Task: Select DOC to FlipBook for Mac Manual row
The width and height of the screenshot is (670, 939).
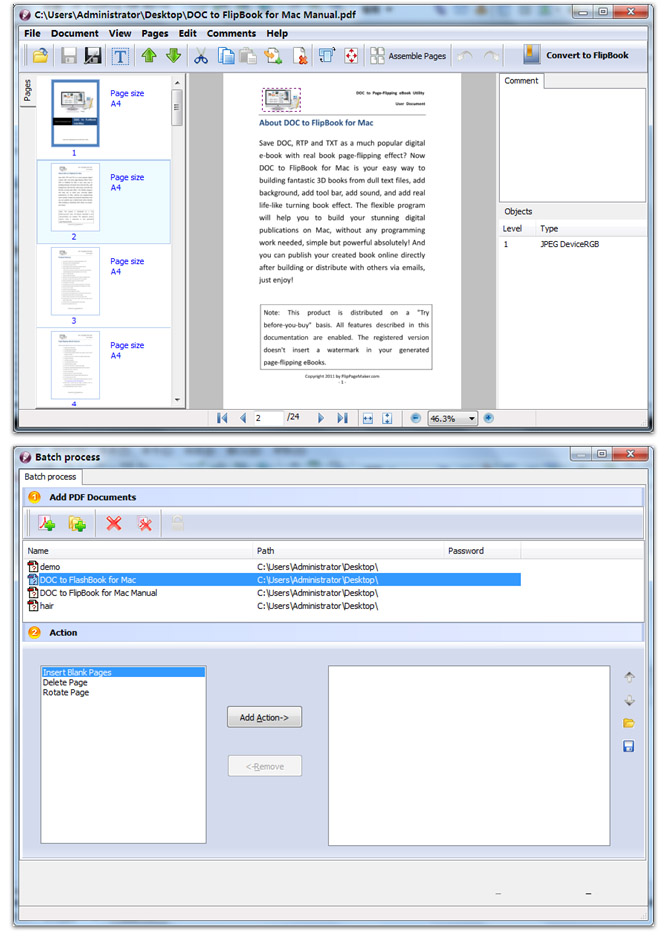Action: point(274,593)
